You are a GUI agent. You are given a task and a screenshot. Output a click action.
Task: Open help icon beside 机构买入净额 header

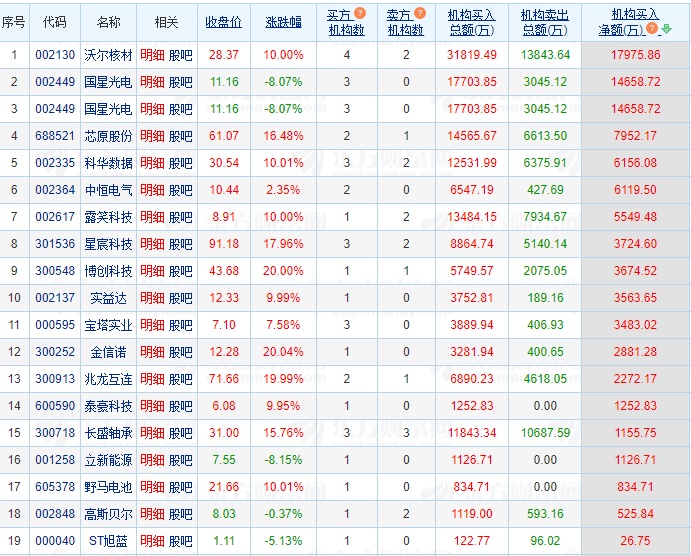[652, 29]
